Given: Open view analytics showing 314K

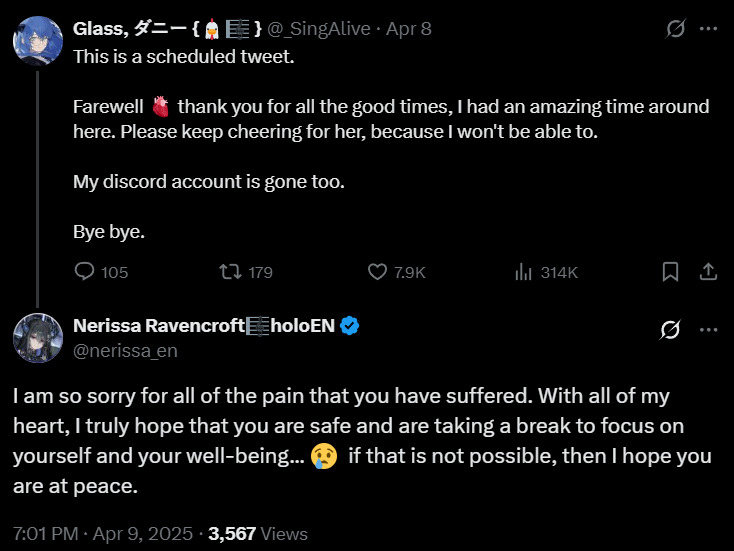Looking at the screenshot, I should tap(523, 271).
